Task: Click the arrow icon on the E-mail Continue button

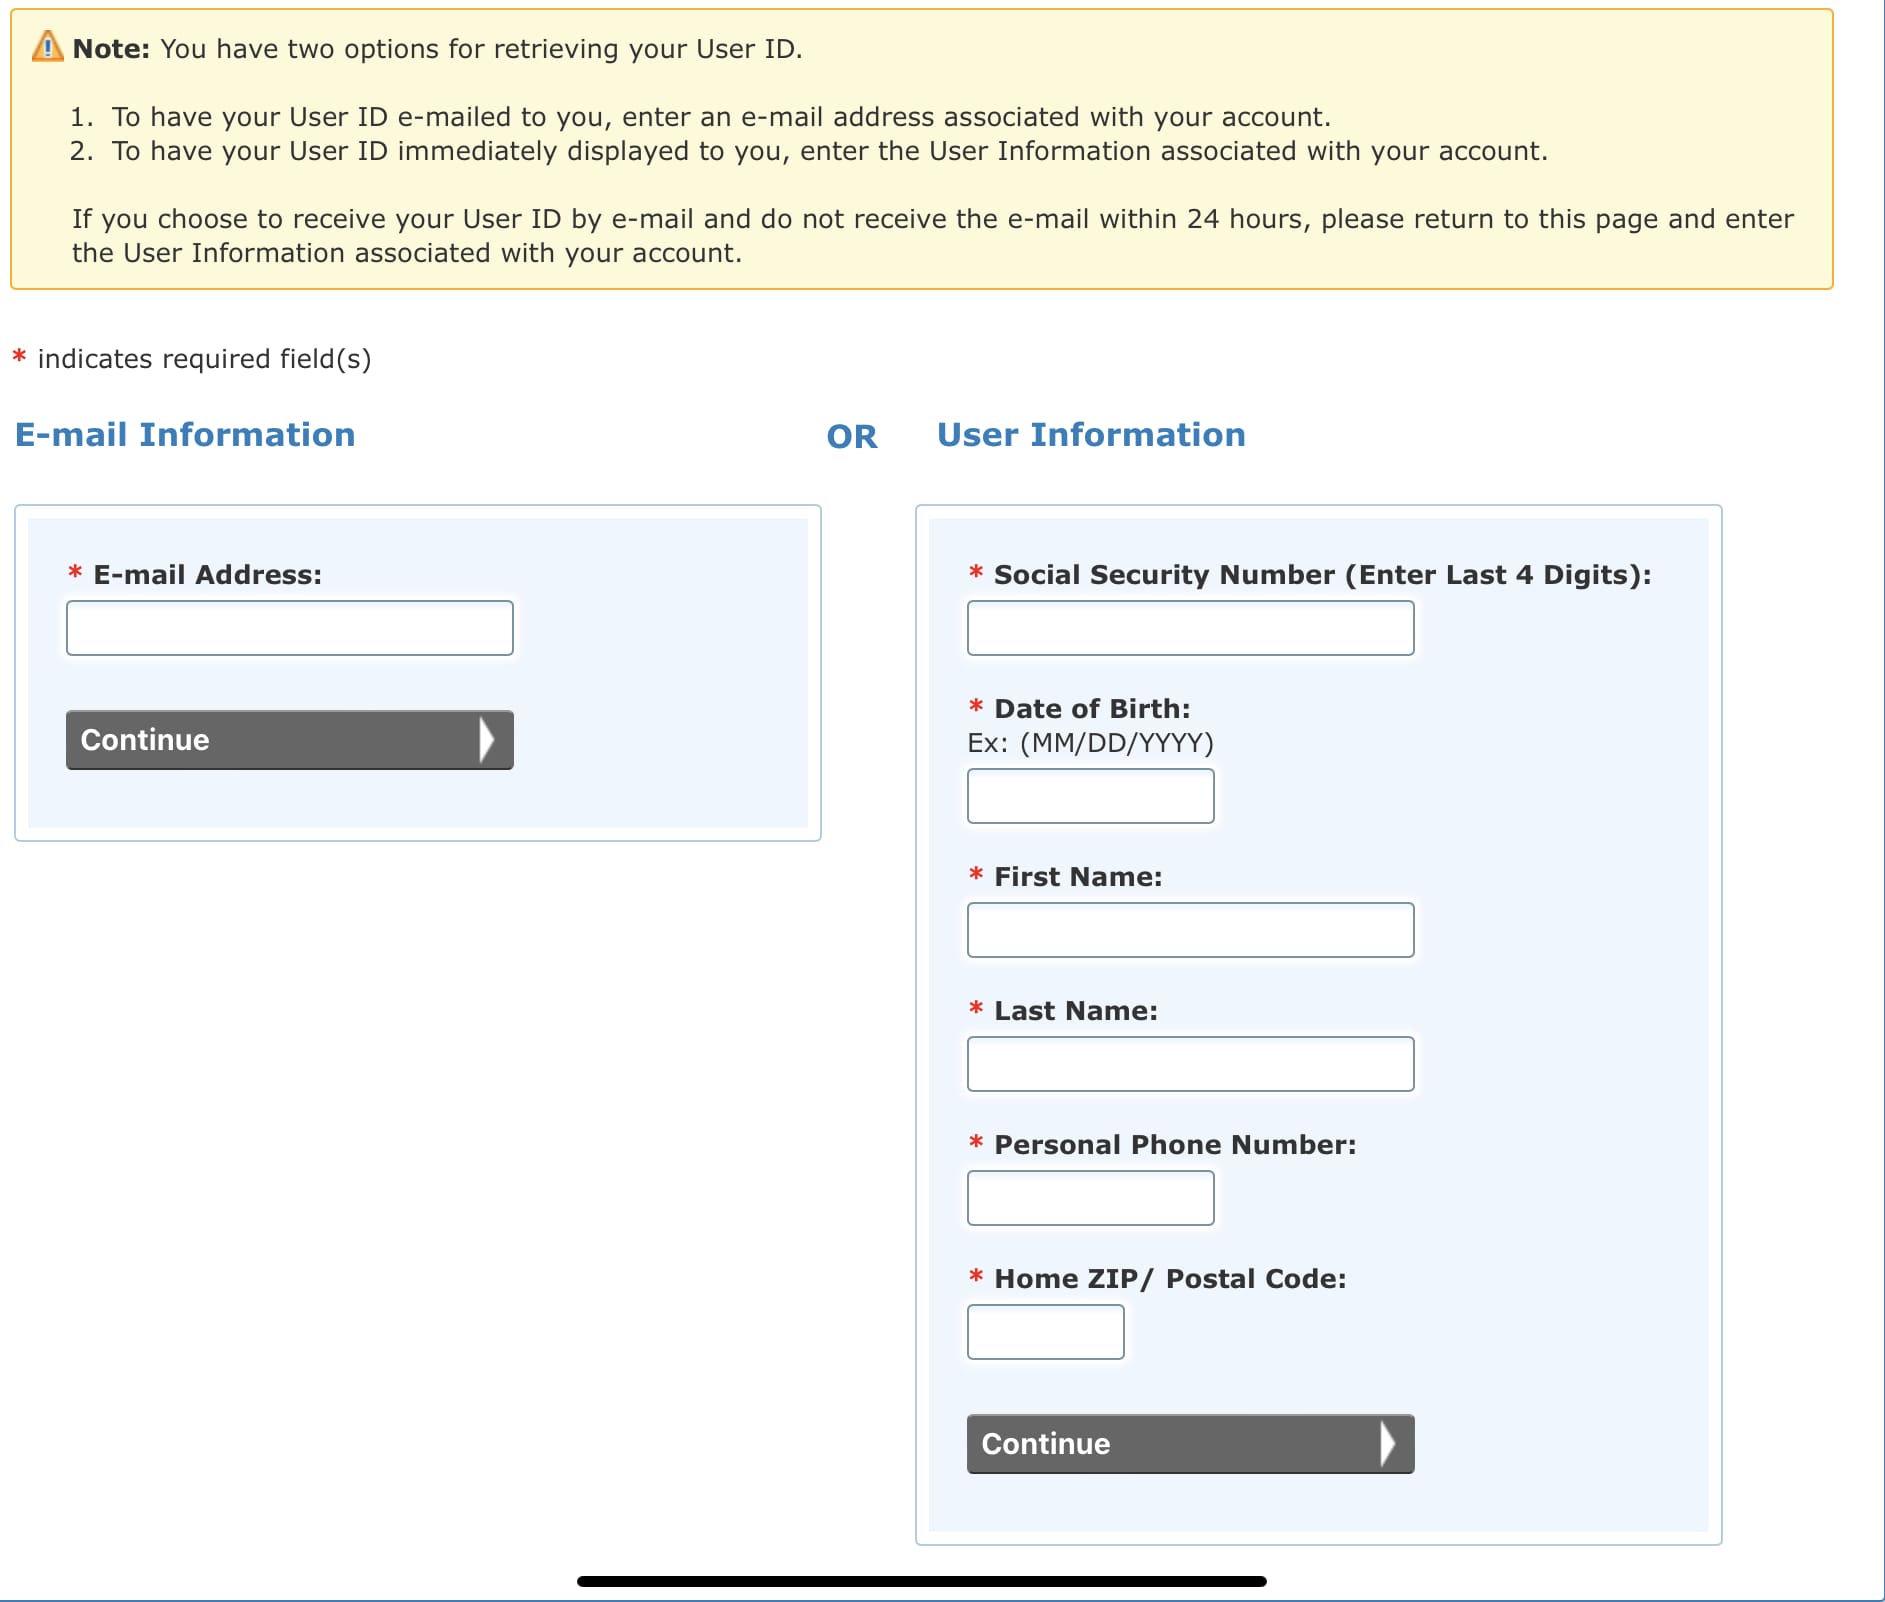Action: point(490,740)
